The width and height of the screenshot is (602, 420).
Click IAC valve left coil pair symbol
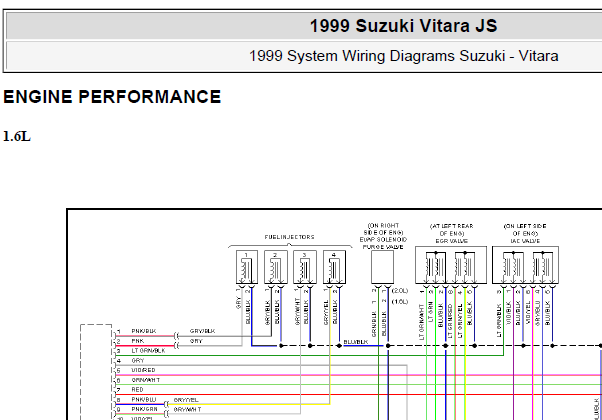513,267
